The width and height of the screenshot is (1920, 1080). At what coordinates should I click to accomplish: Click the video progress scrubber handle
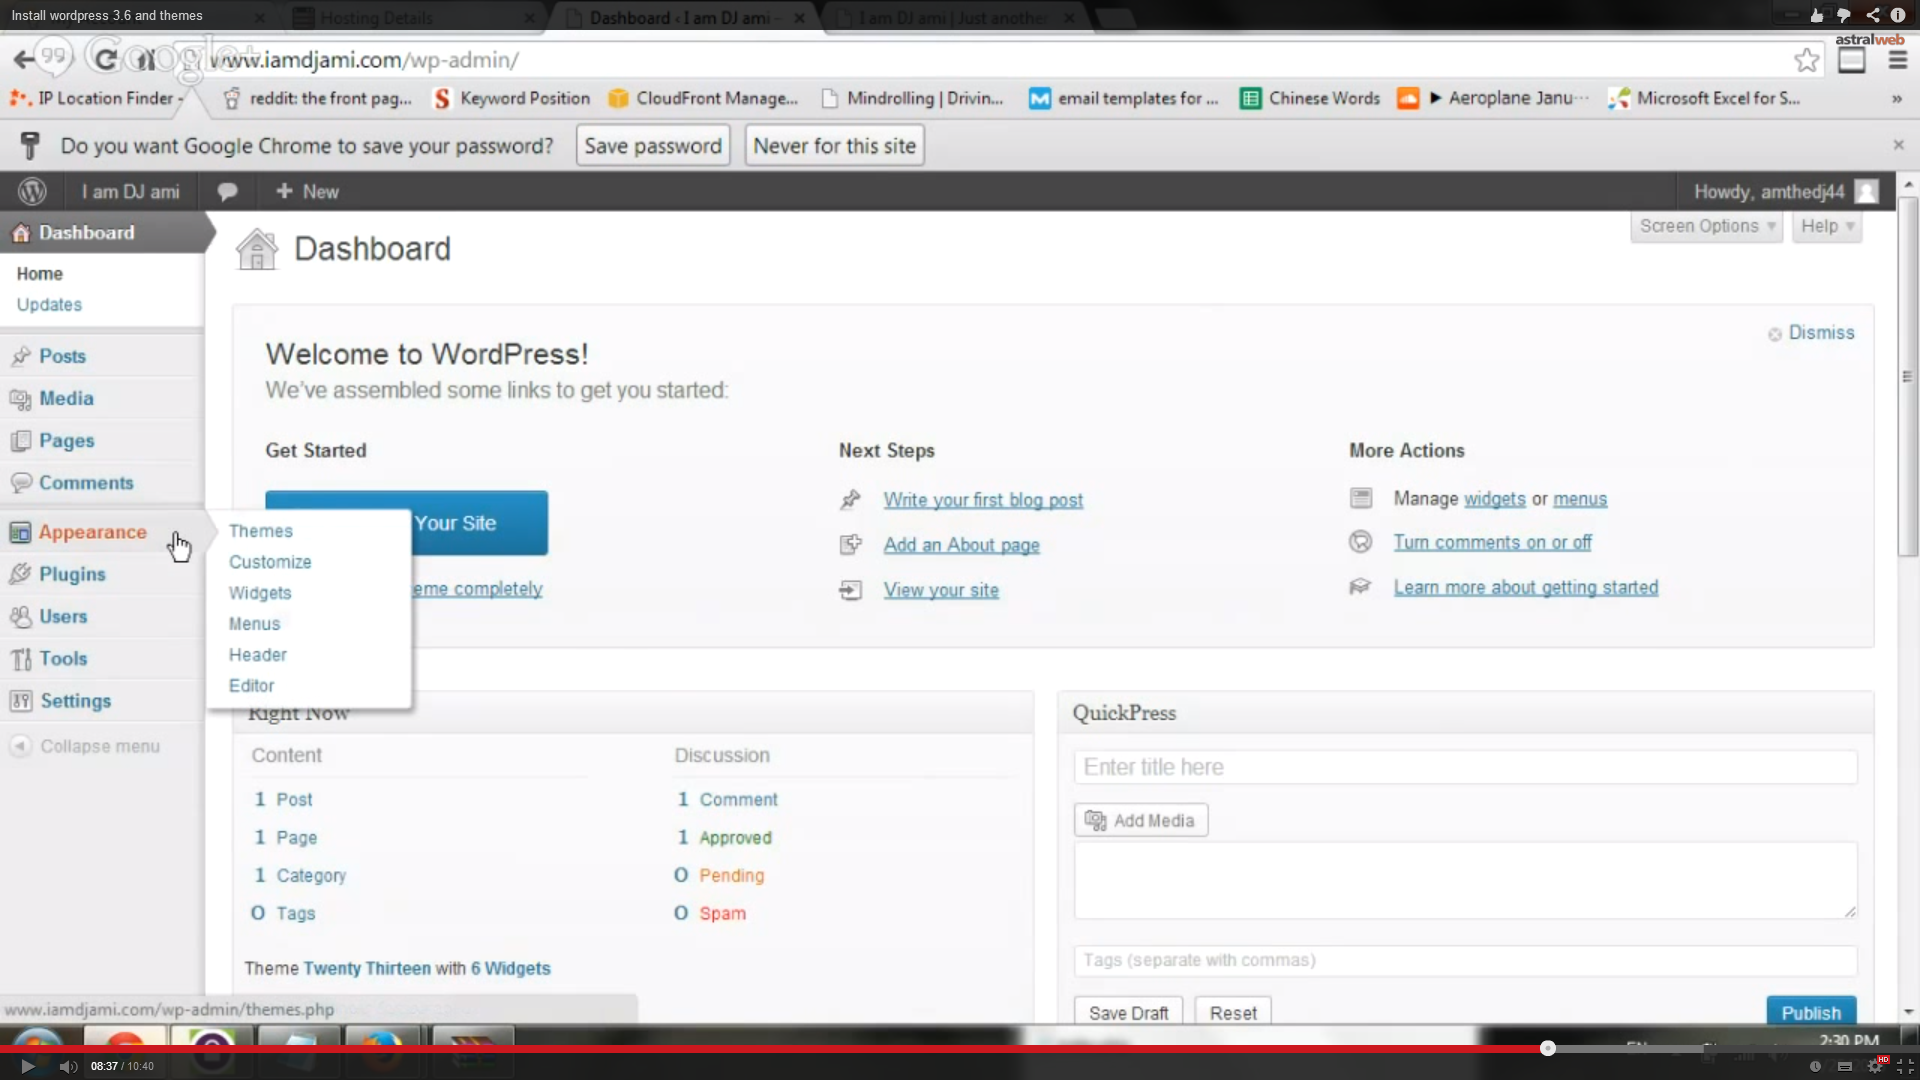(x=1547, y=1048)
